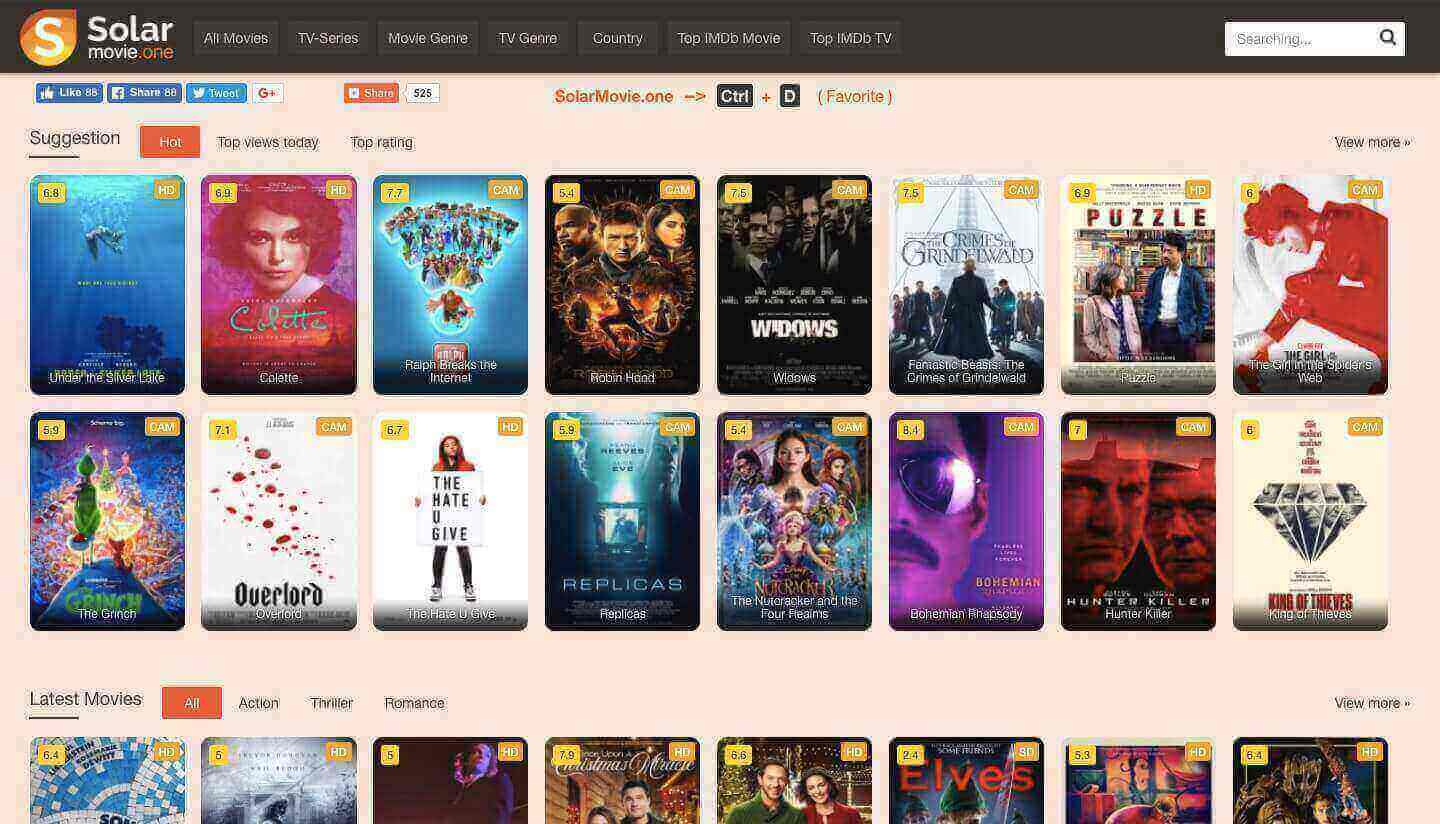The image size is (1440, 824).
Task: Click View more in Suggestion section
Action: click(1372, 142)
